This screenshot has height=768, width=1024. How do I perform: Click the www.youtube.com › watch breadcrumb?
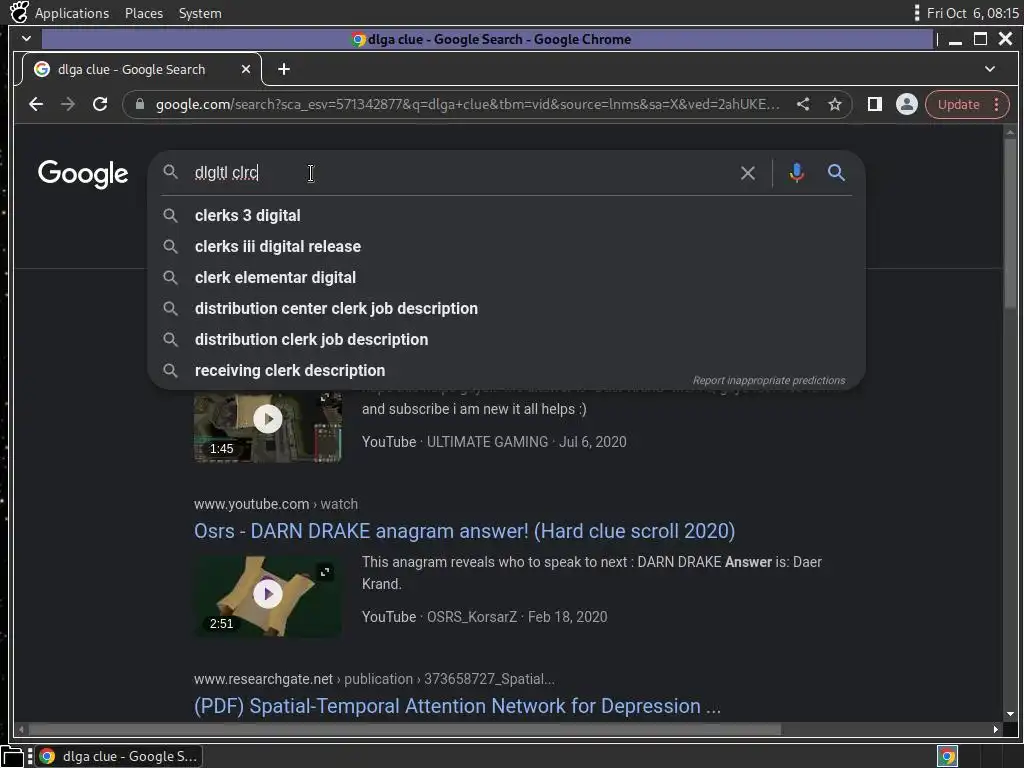(x=276, y=504)
